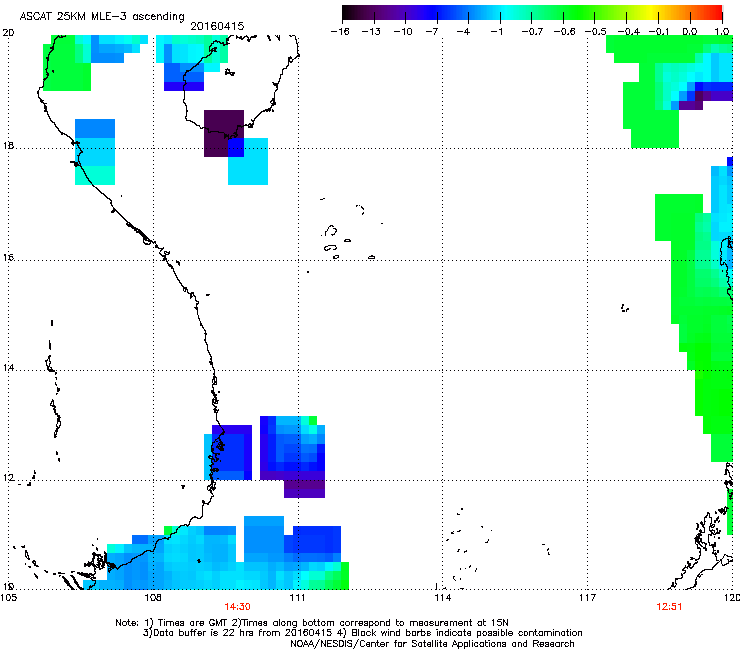Click the 12 latitude axis label
The image size is (740, 650).
click(8, 478)
